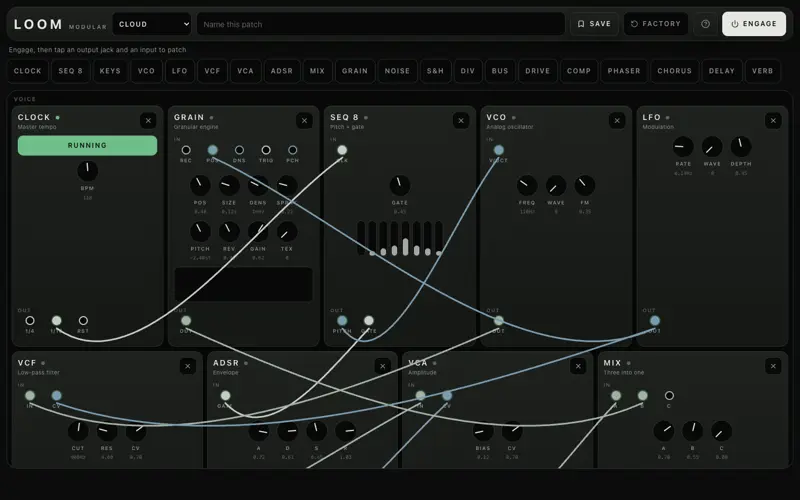Remove the MIX module with its X
Viewport: 800px width, 500px height.
tap(773, 366)
